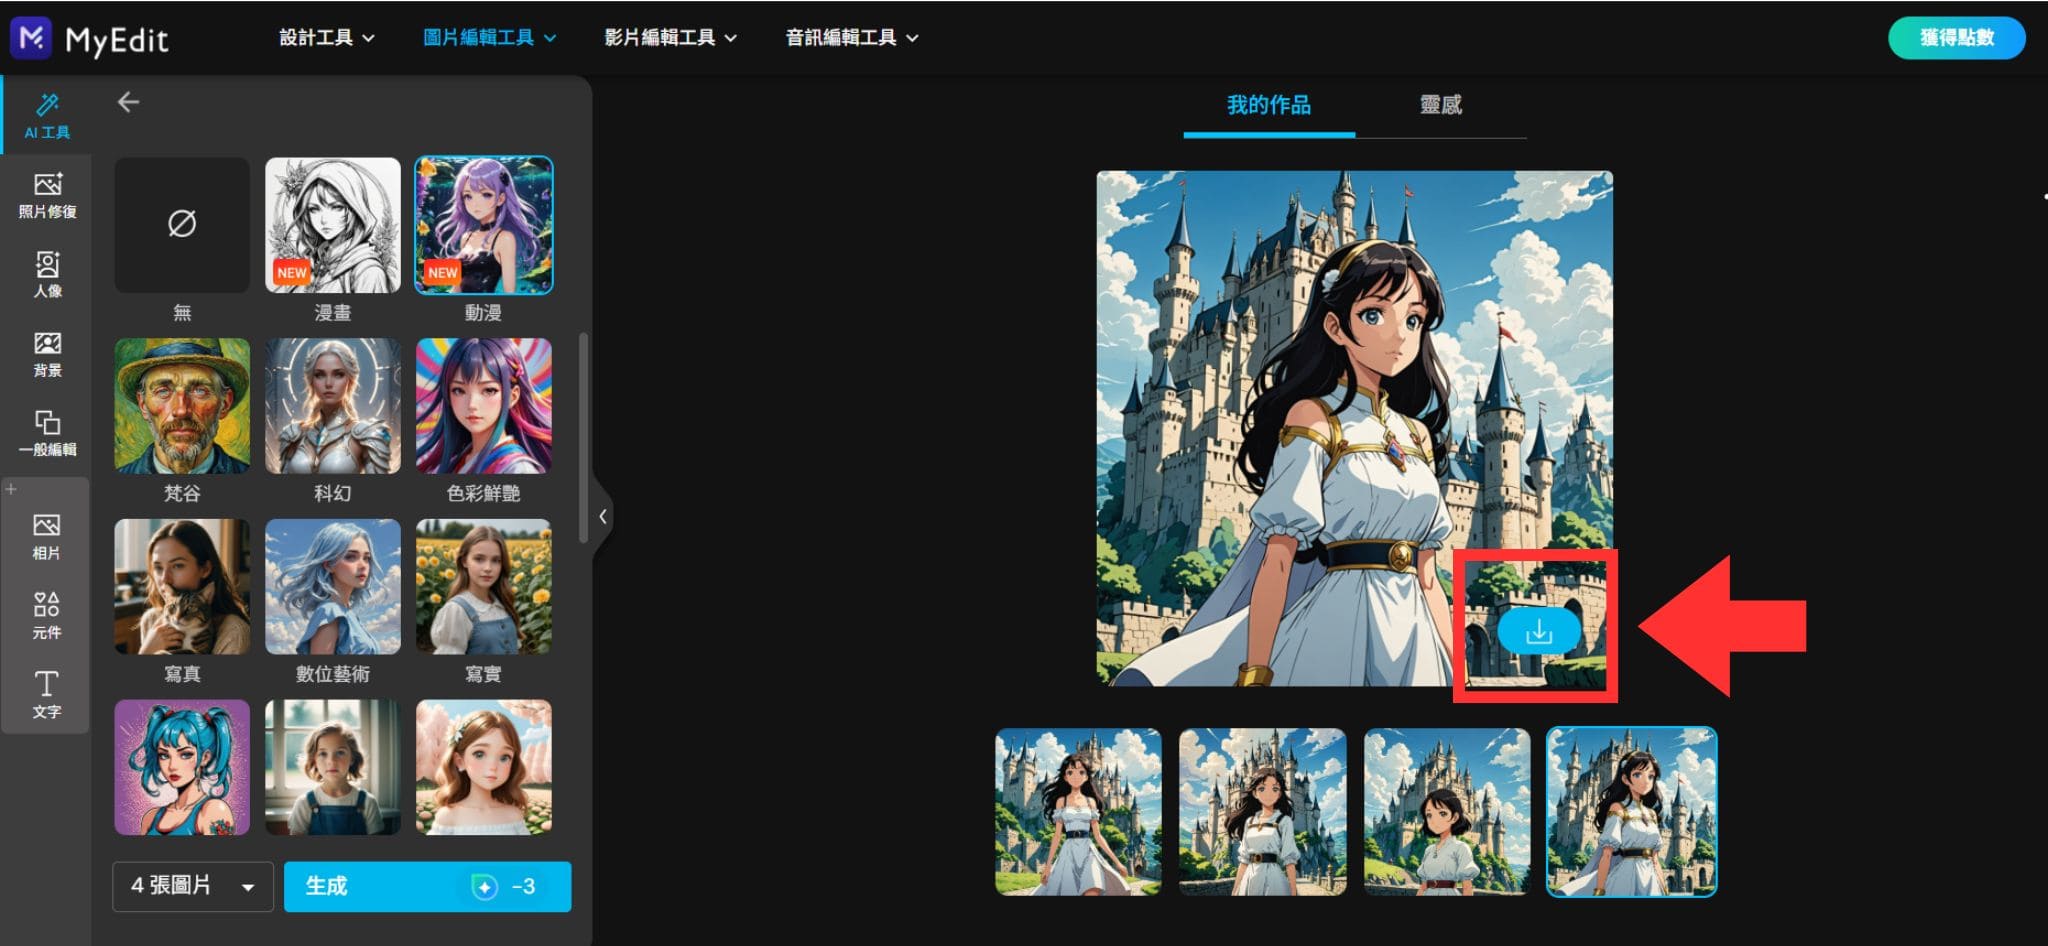Select the girl in flower field style thumbnail
Viewport: 2048px width, 946px height.
click(484, 767)
